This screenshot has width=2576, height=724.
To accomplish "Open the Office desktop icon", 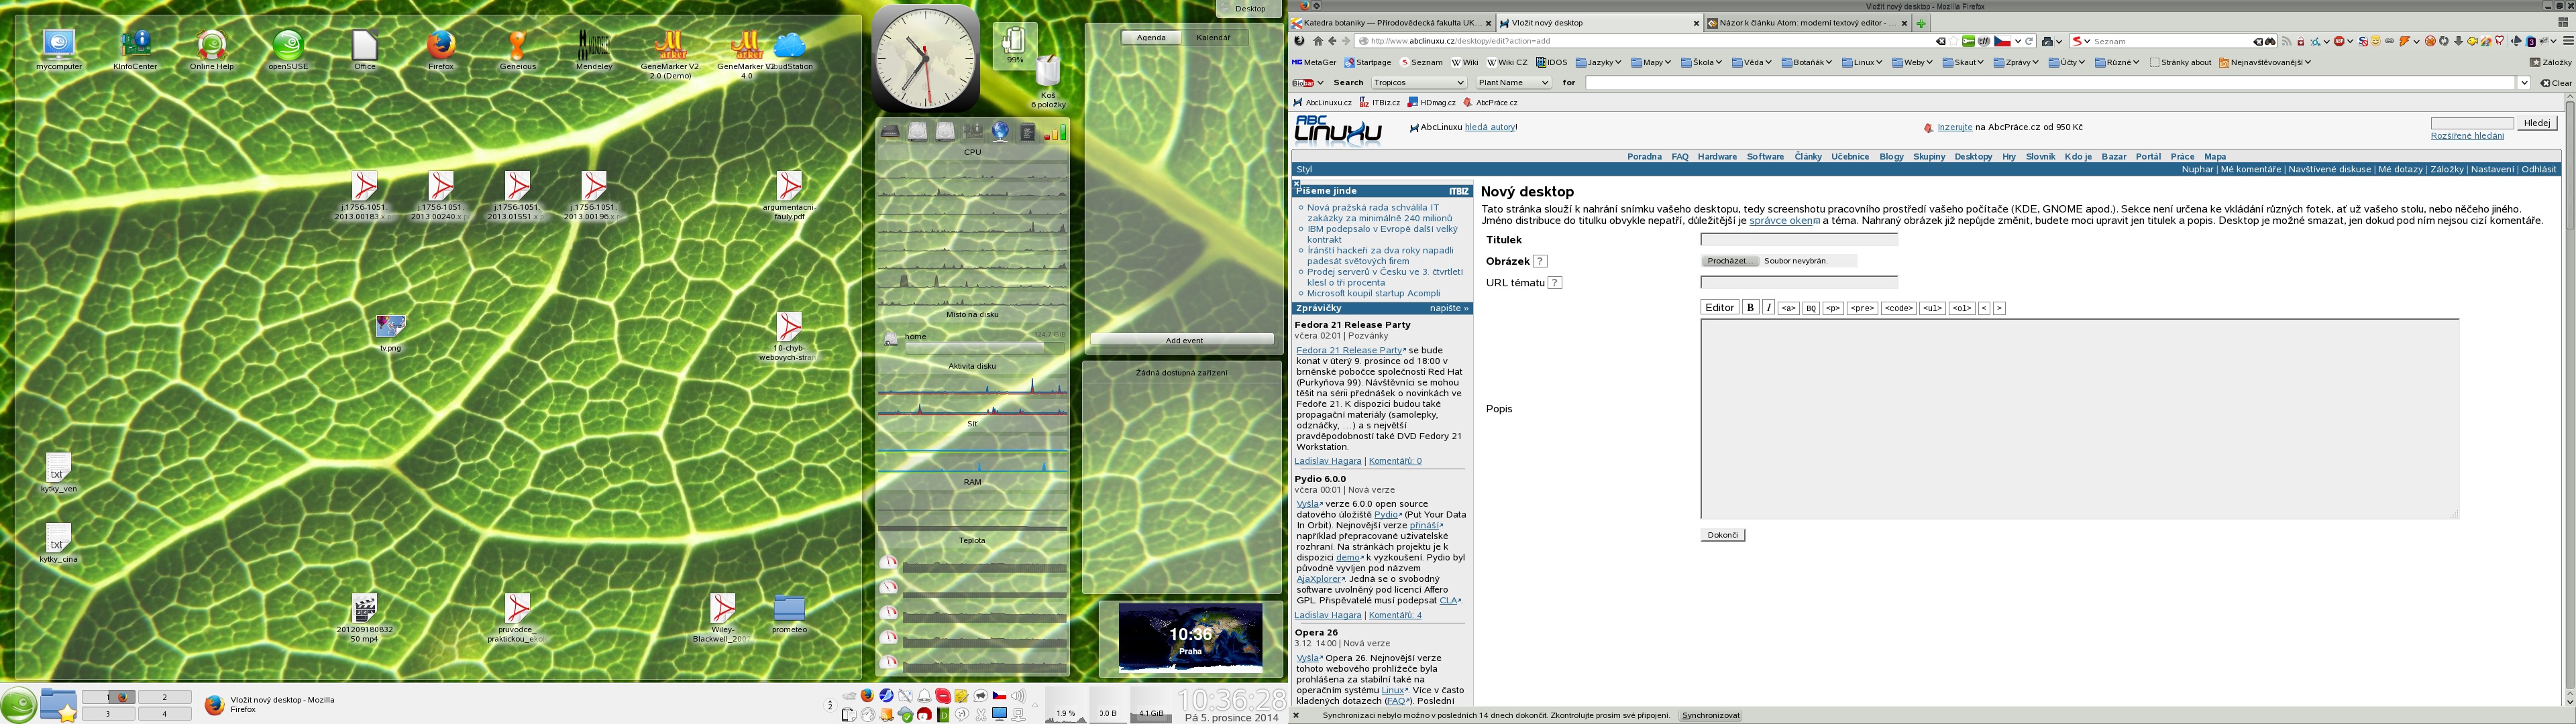I will click(x=365, y=50).
